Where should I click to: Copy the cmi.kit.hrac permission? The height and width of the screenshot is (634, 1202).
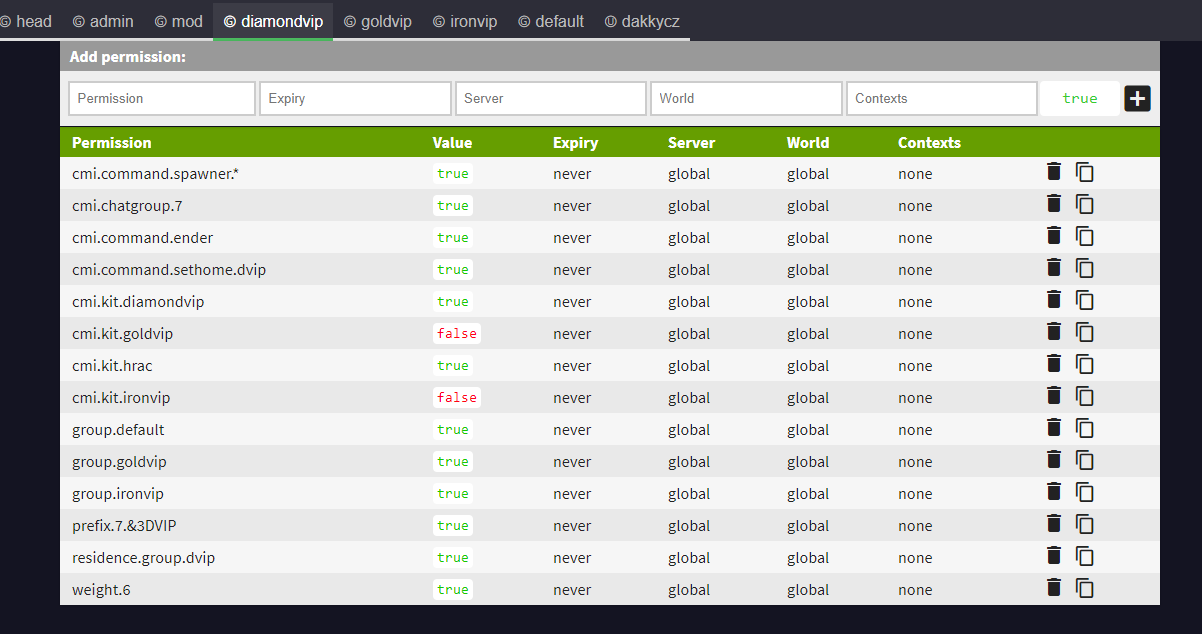[x=1085, y=364]
